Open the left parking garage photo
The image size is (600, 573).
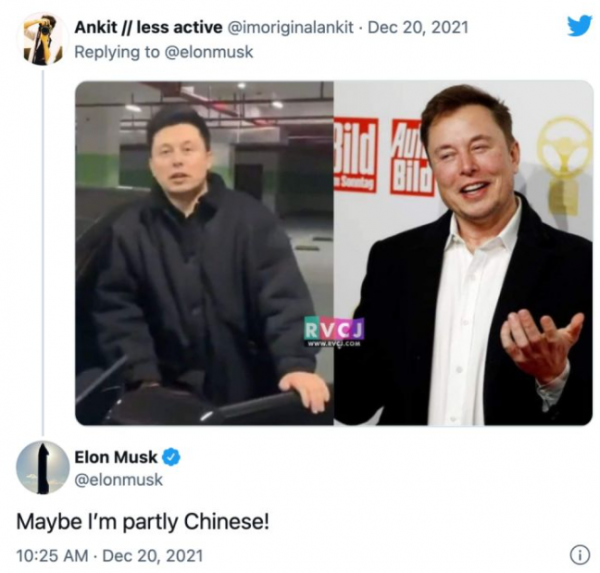204,253
